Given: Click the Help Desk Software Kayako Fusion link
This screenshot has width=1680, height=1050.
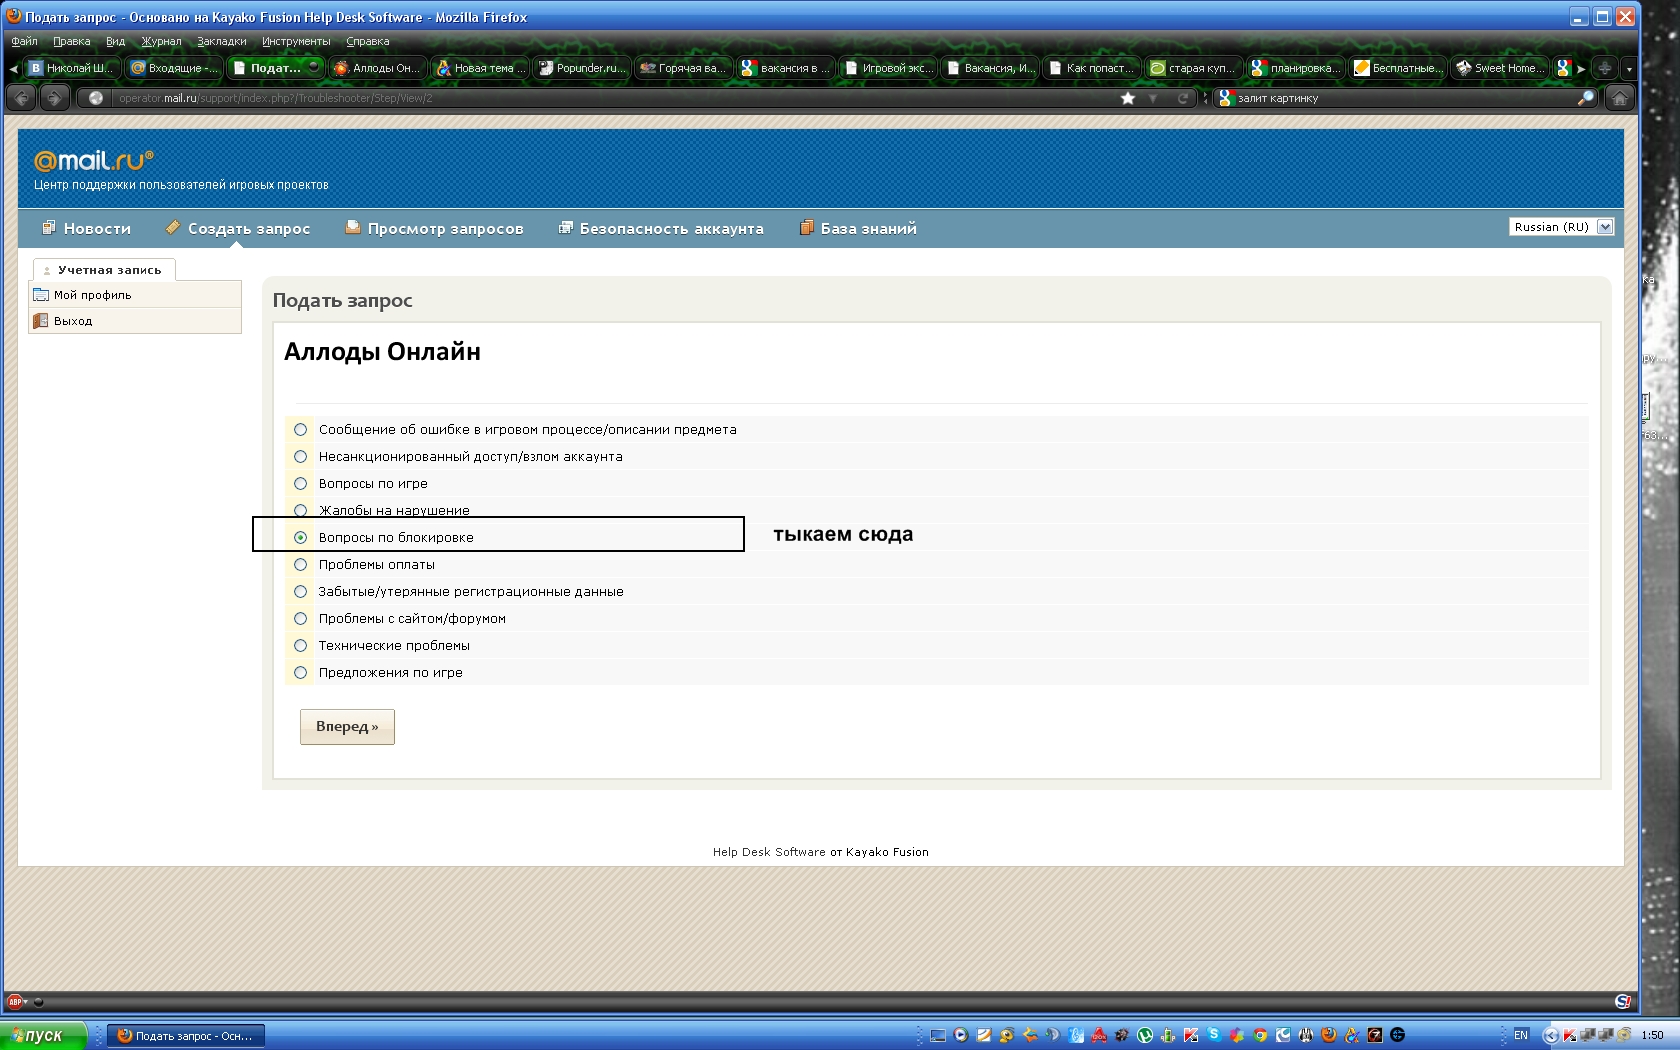Looking at the screenshot, I should 820,852.
